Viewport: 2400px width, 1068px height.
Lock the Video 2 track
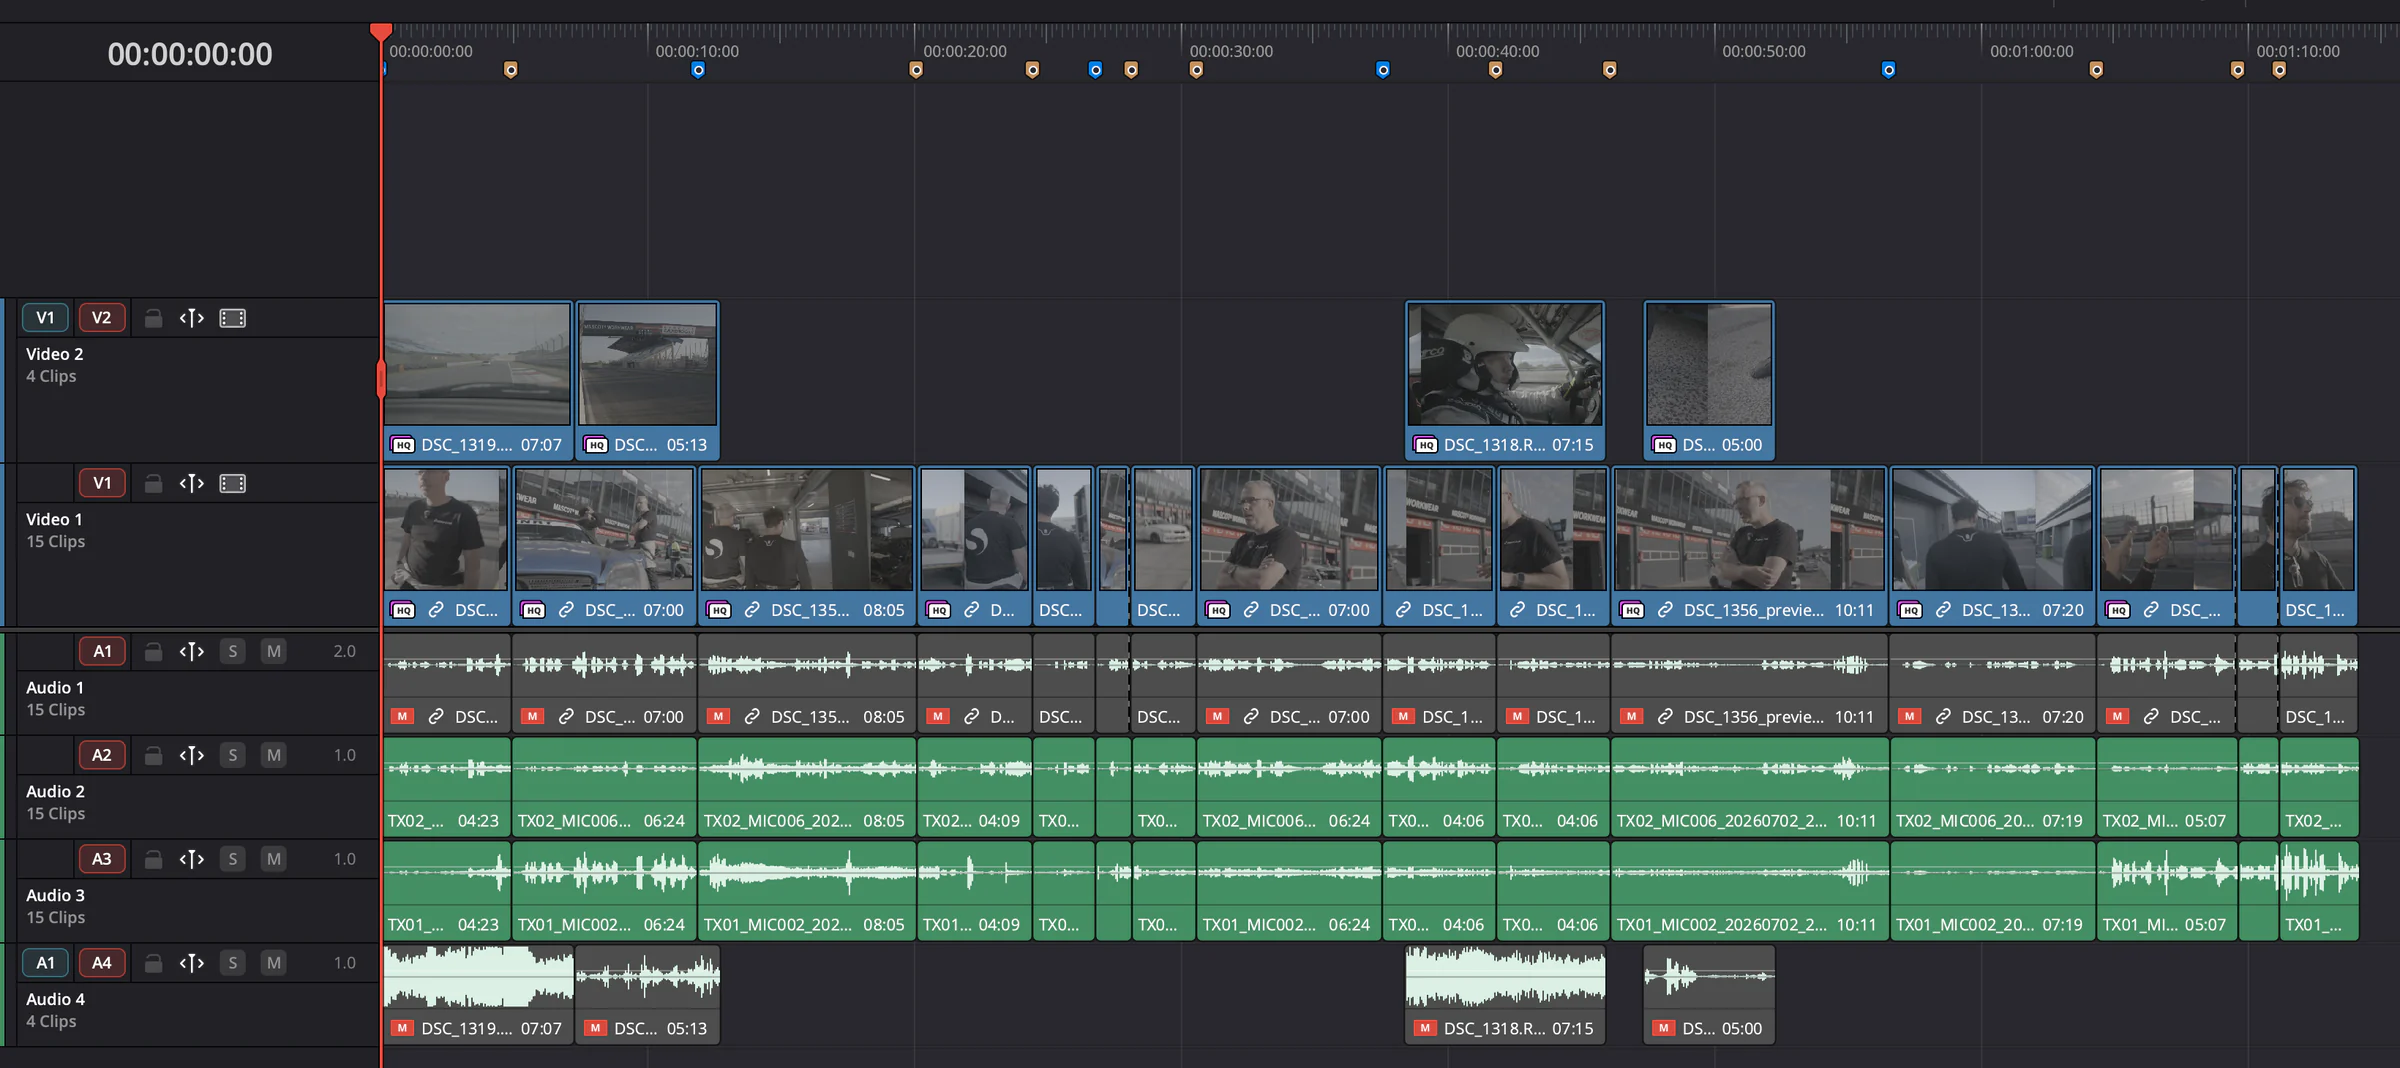[x=153, y=318]
